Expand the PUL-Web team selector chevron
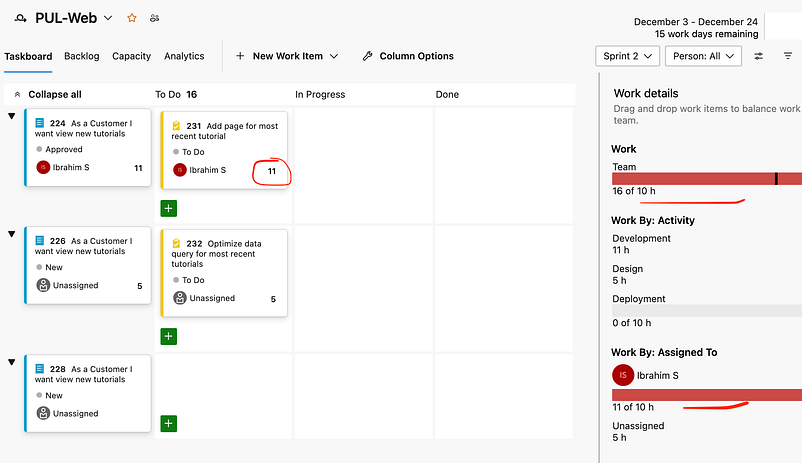This screenshot has height=463, width=802. point(108,18)
